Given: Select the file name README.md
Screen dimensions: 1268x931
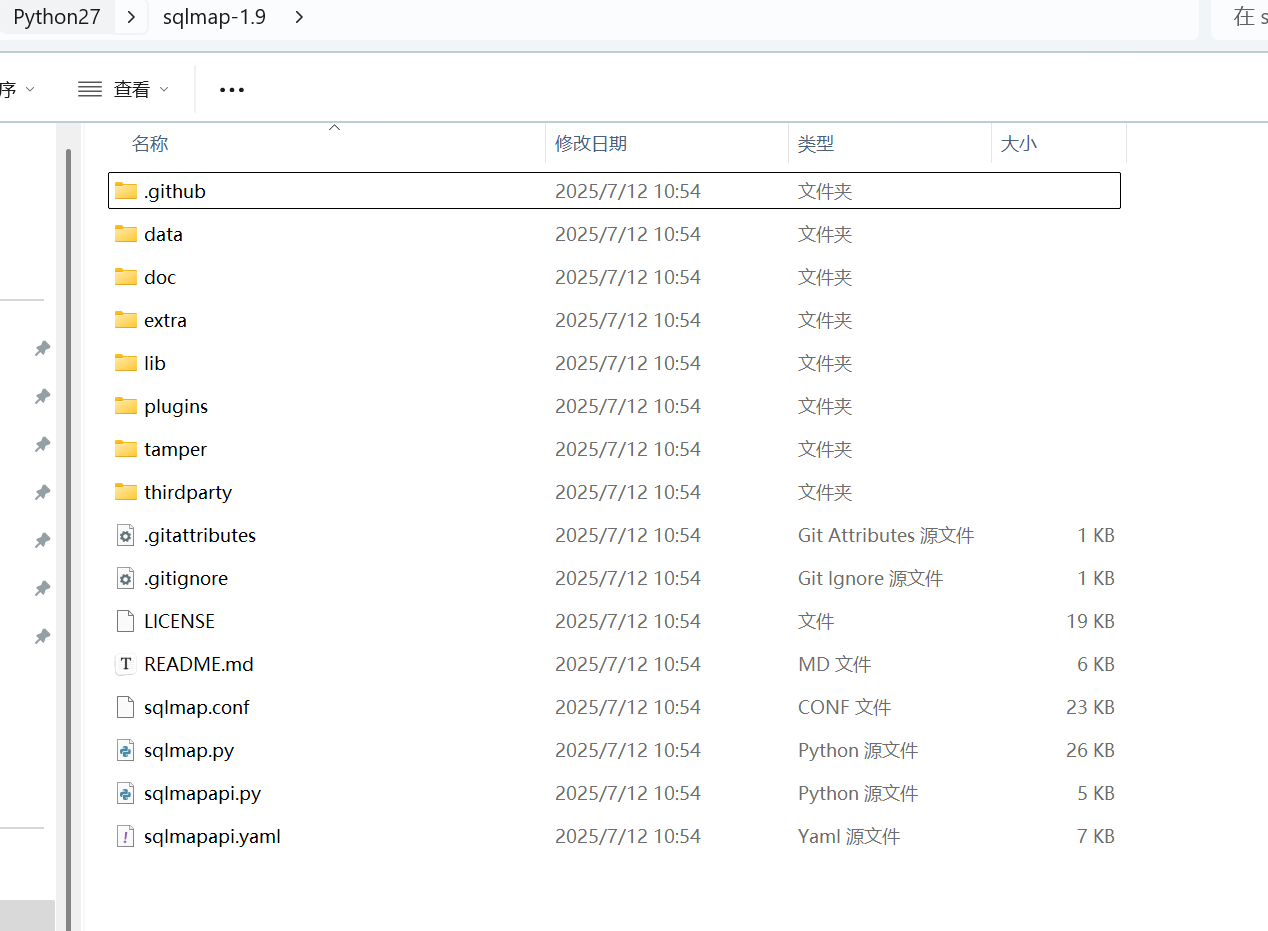Looking at the screenshot, I should click(x=199, y=664).
